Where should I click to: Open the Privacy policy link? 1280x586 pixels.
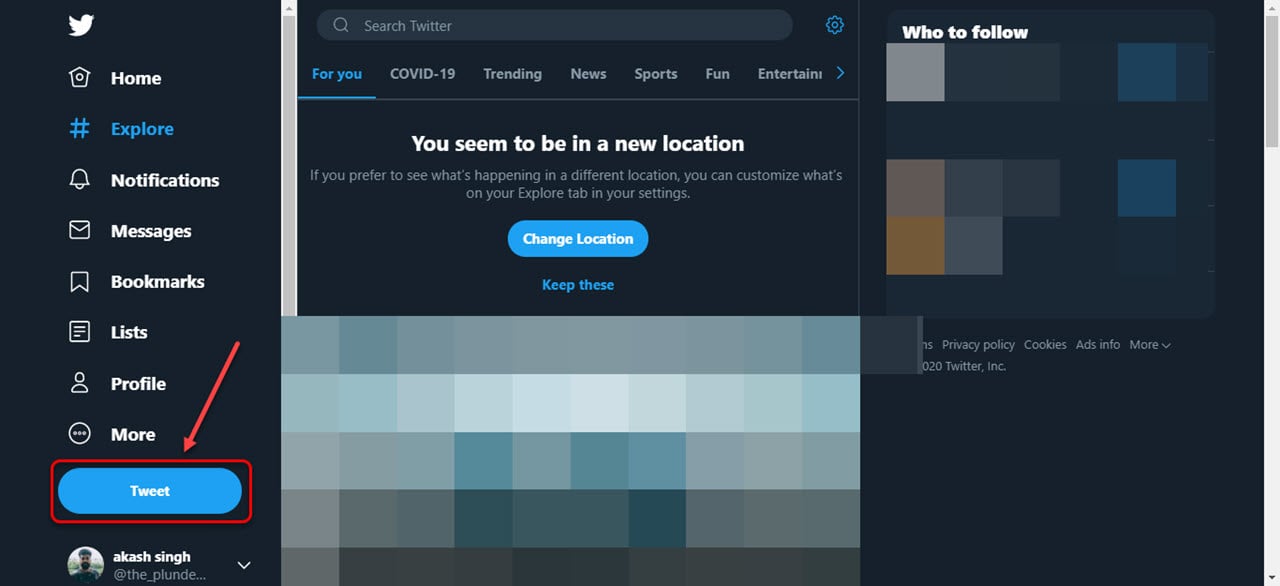pyautogui.click(x=978, y=344)
